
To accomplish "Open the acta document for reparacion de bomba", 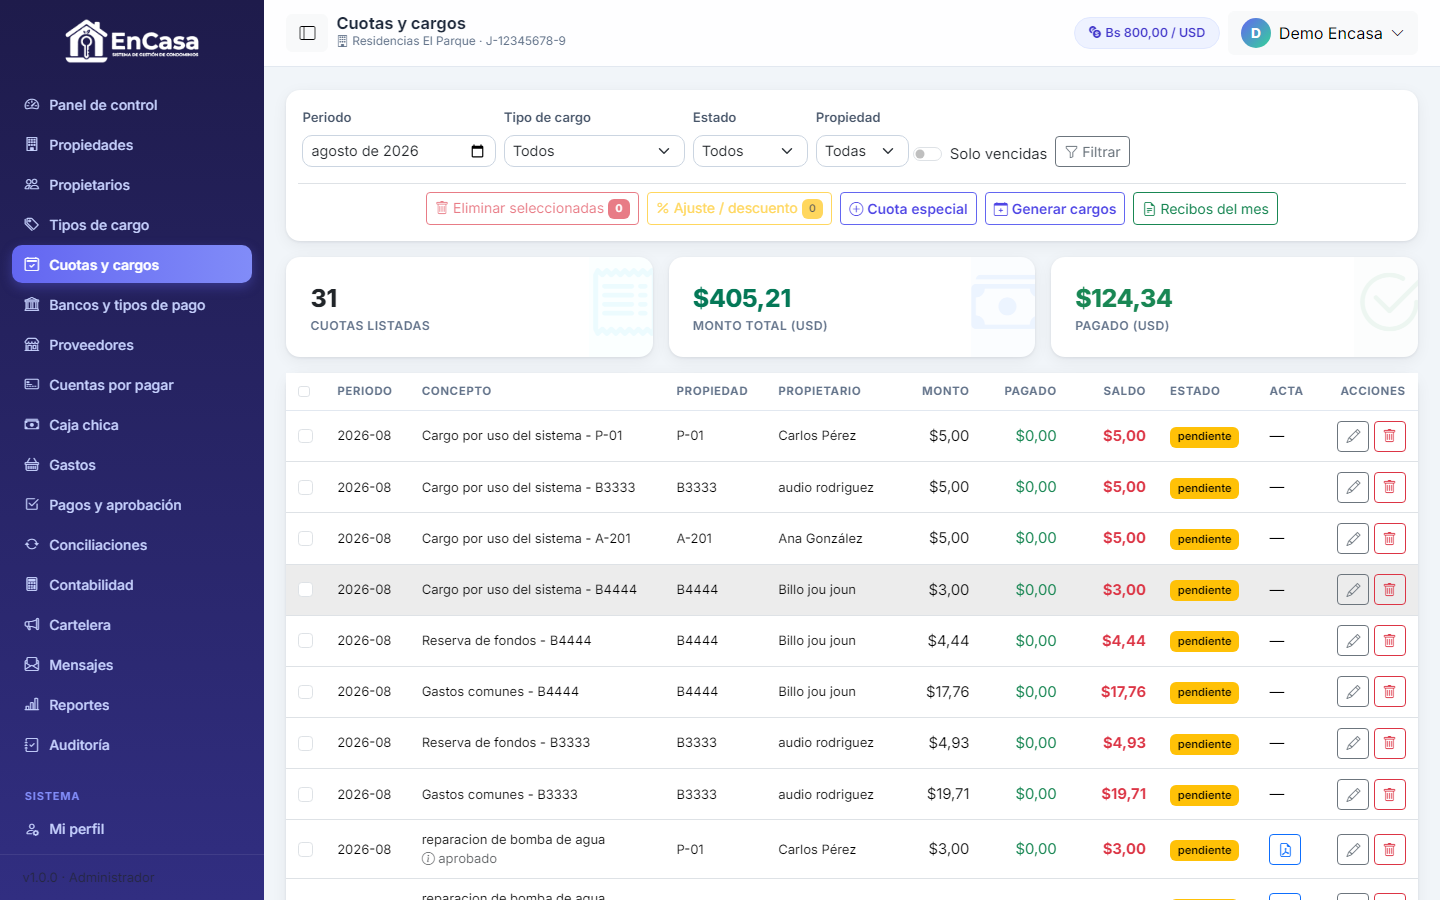I will click(x=1285, y=850).
